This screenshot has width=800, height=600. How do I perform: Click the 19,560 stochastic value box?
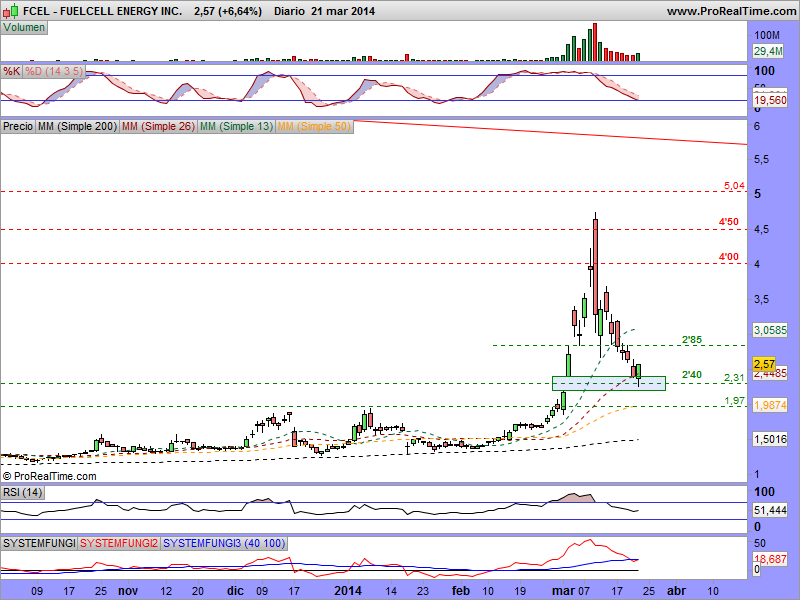[770, 100]
